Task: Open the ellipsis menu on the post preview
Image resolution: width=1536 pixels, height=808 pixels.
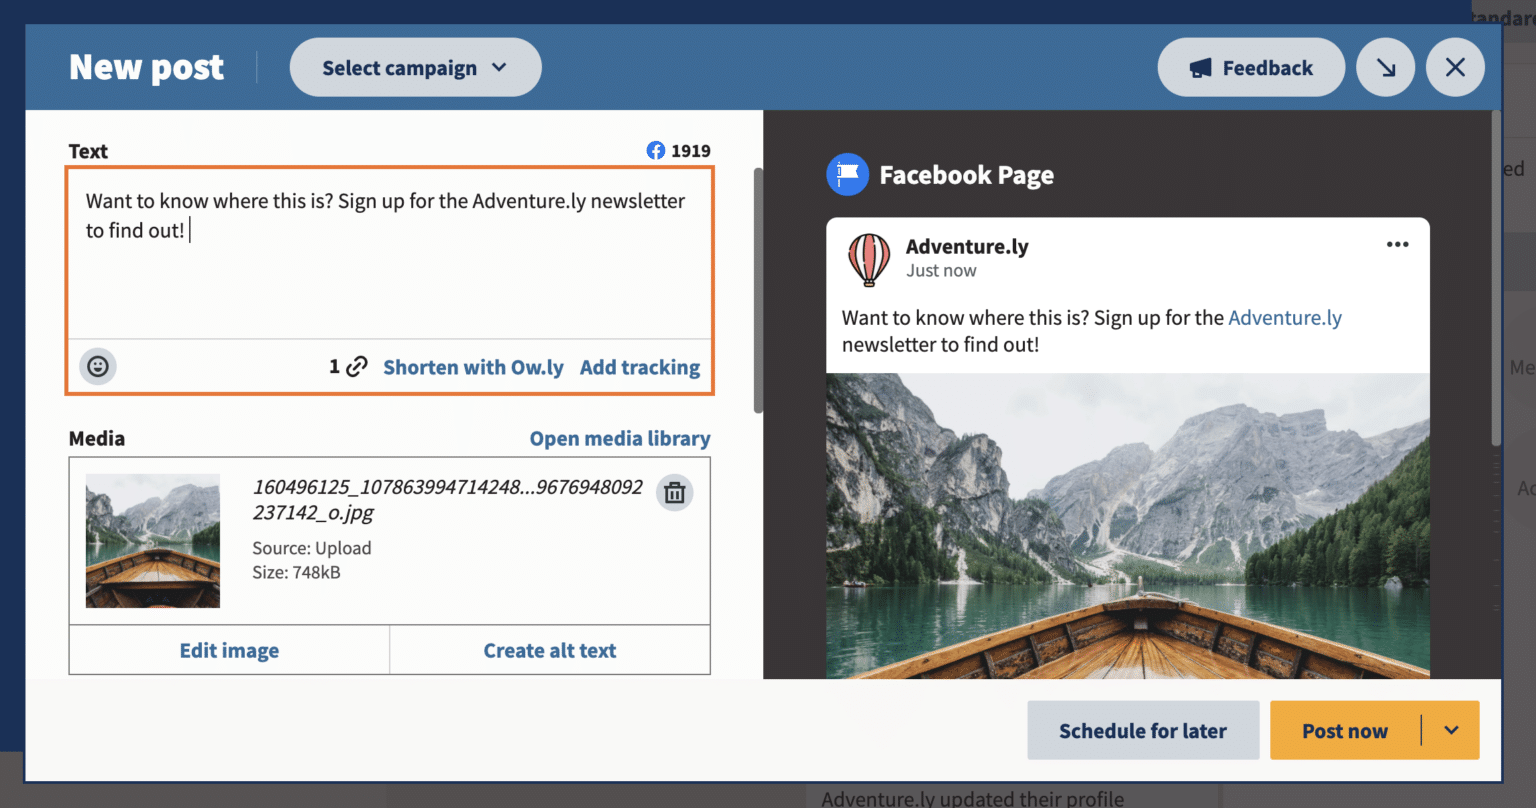Action: point(1397,243)
